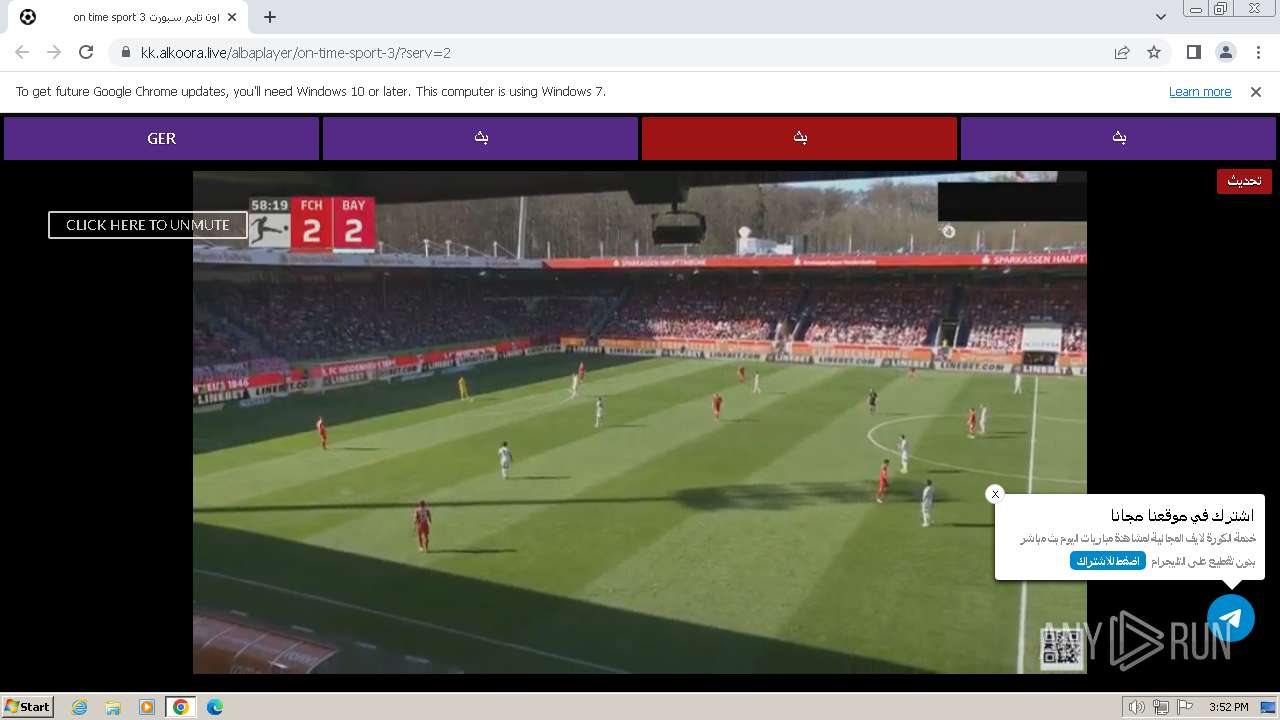Open File Explorer from the taskbar
This screenshot has height=720, width=1280.
click(113, 707)
